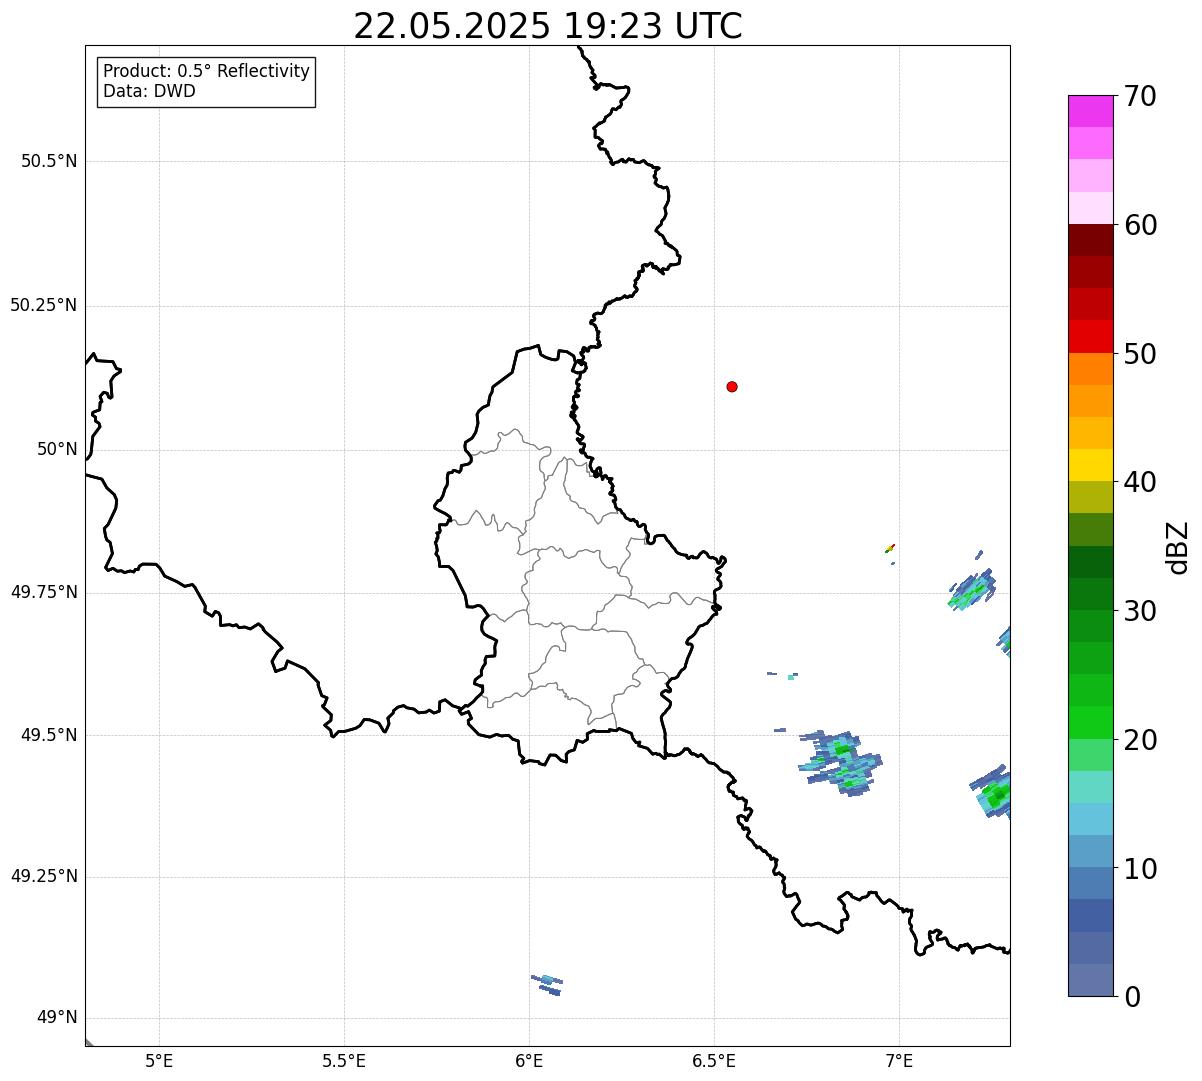1202x1081 pixels.
Task: Click the yellow colorbar swatch above 40 dBZ
Action: click(x=1091, y=465)
